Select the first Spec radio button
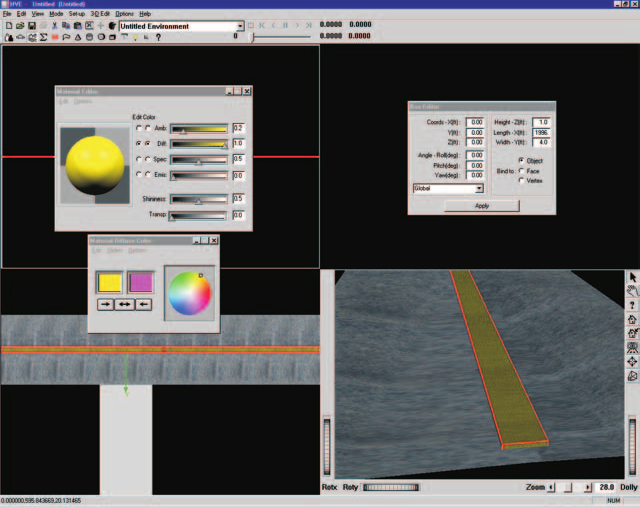This screenshot has width=640, height=507. tap(139, 159)
